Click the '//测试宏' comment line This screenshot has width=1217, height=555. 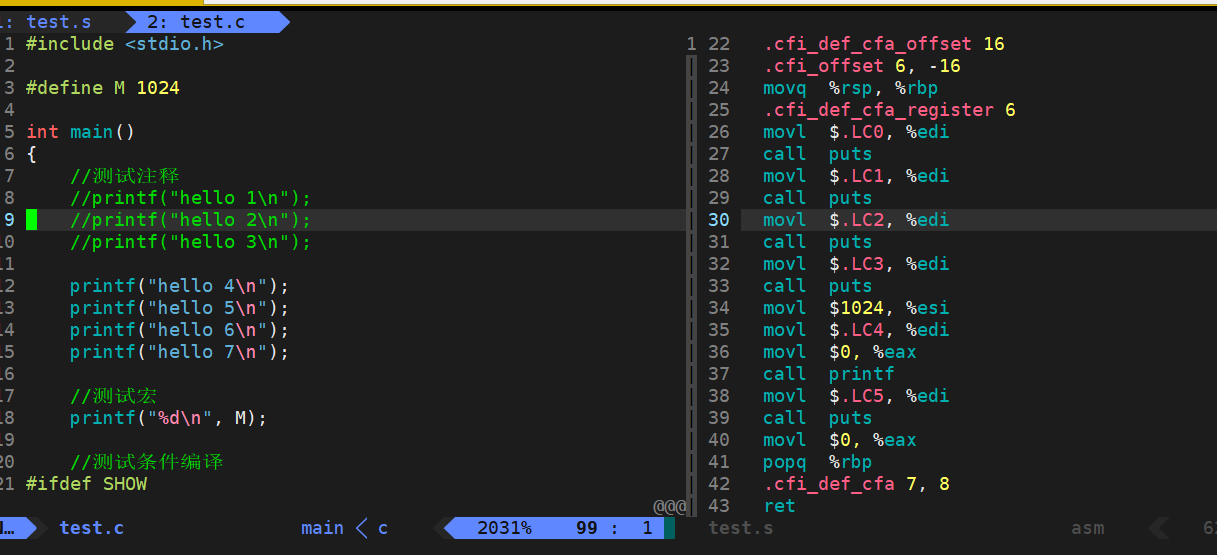click(x=114, y=396)
